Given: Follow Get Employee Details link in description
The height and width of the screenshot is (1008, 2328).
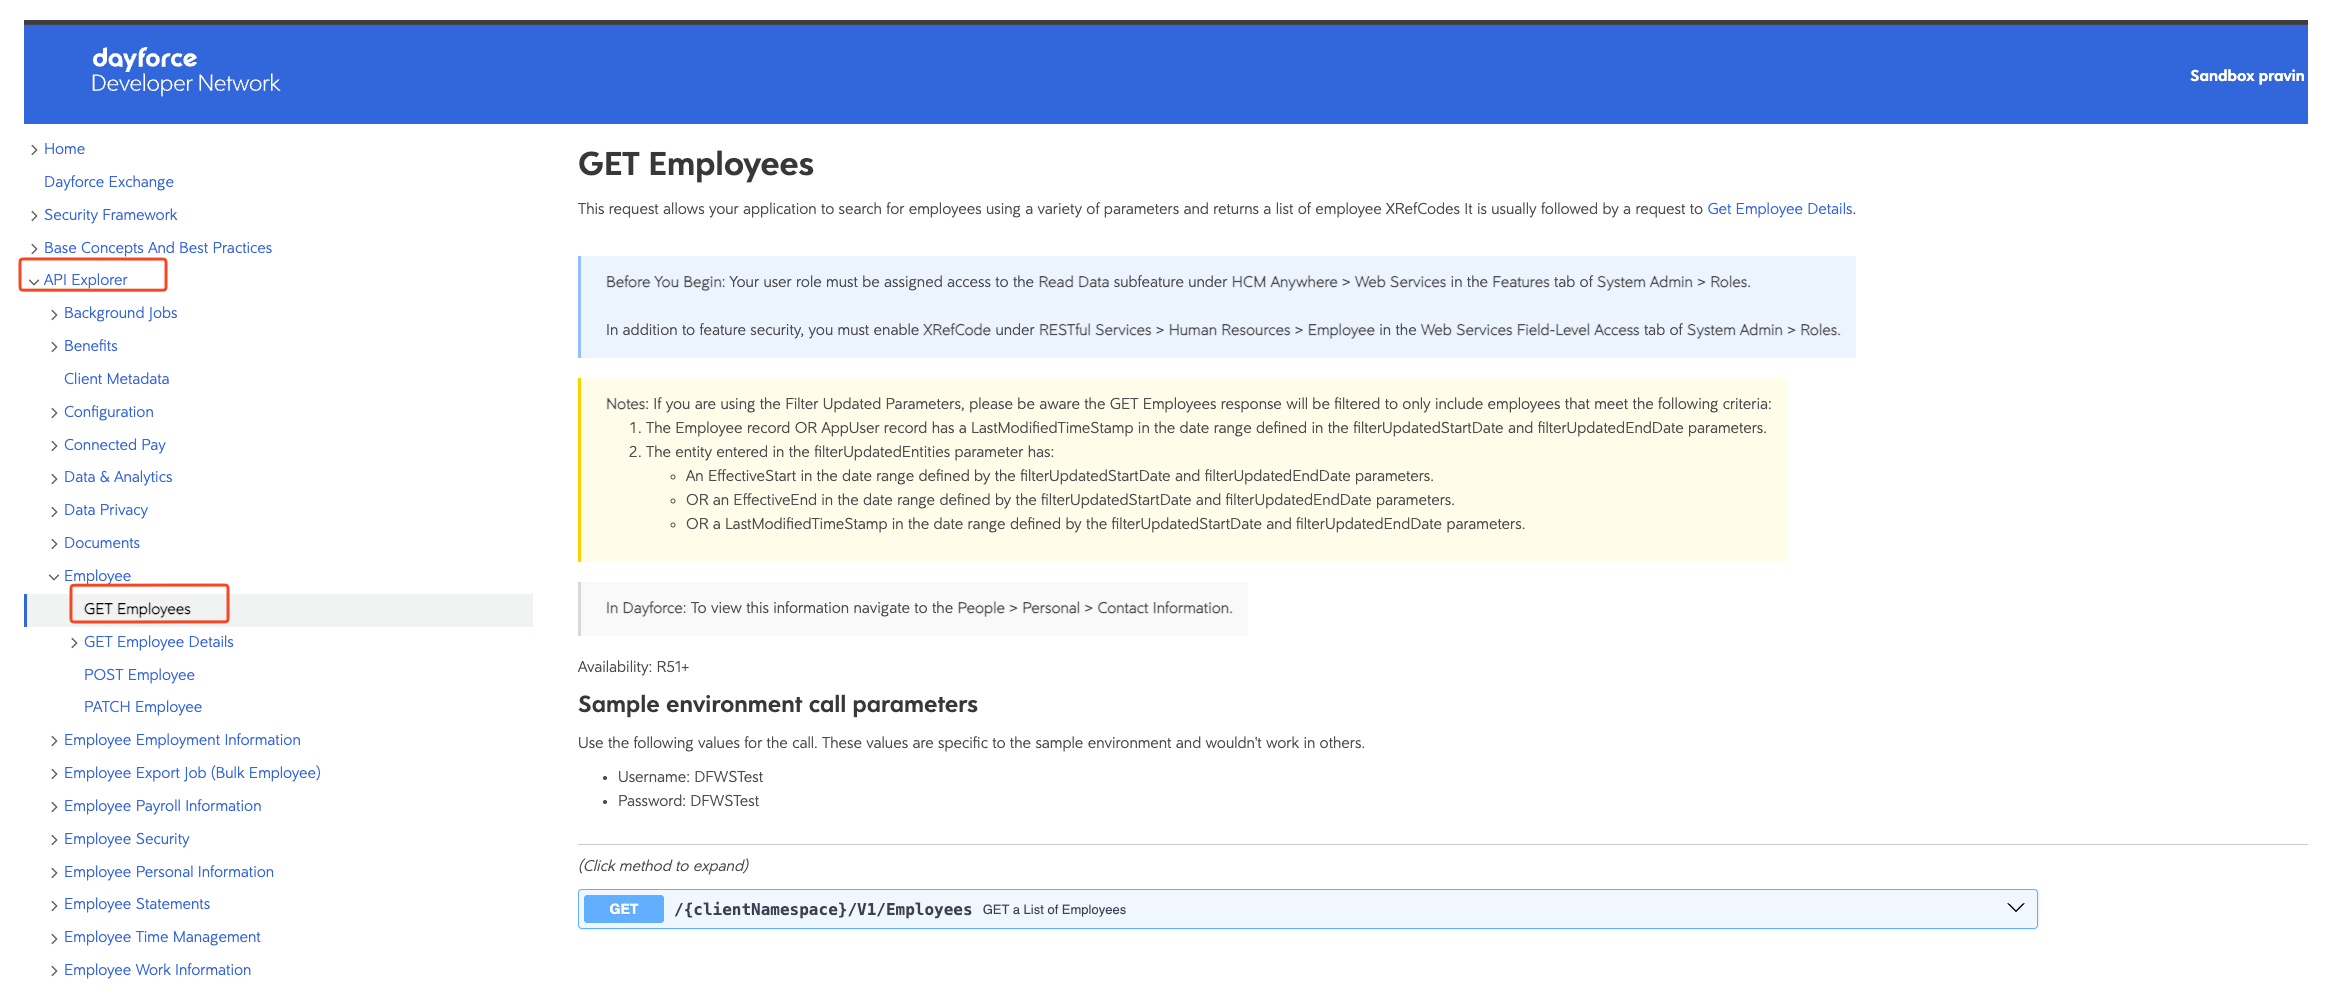Looking at the screenshot, I should [1779, 209].
